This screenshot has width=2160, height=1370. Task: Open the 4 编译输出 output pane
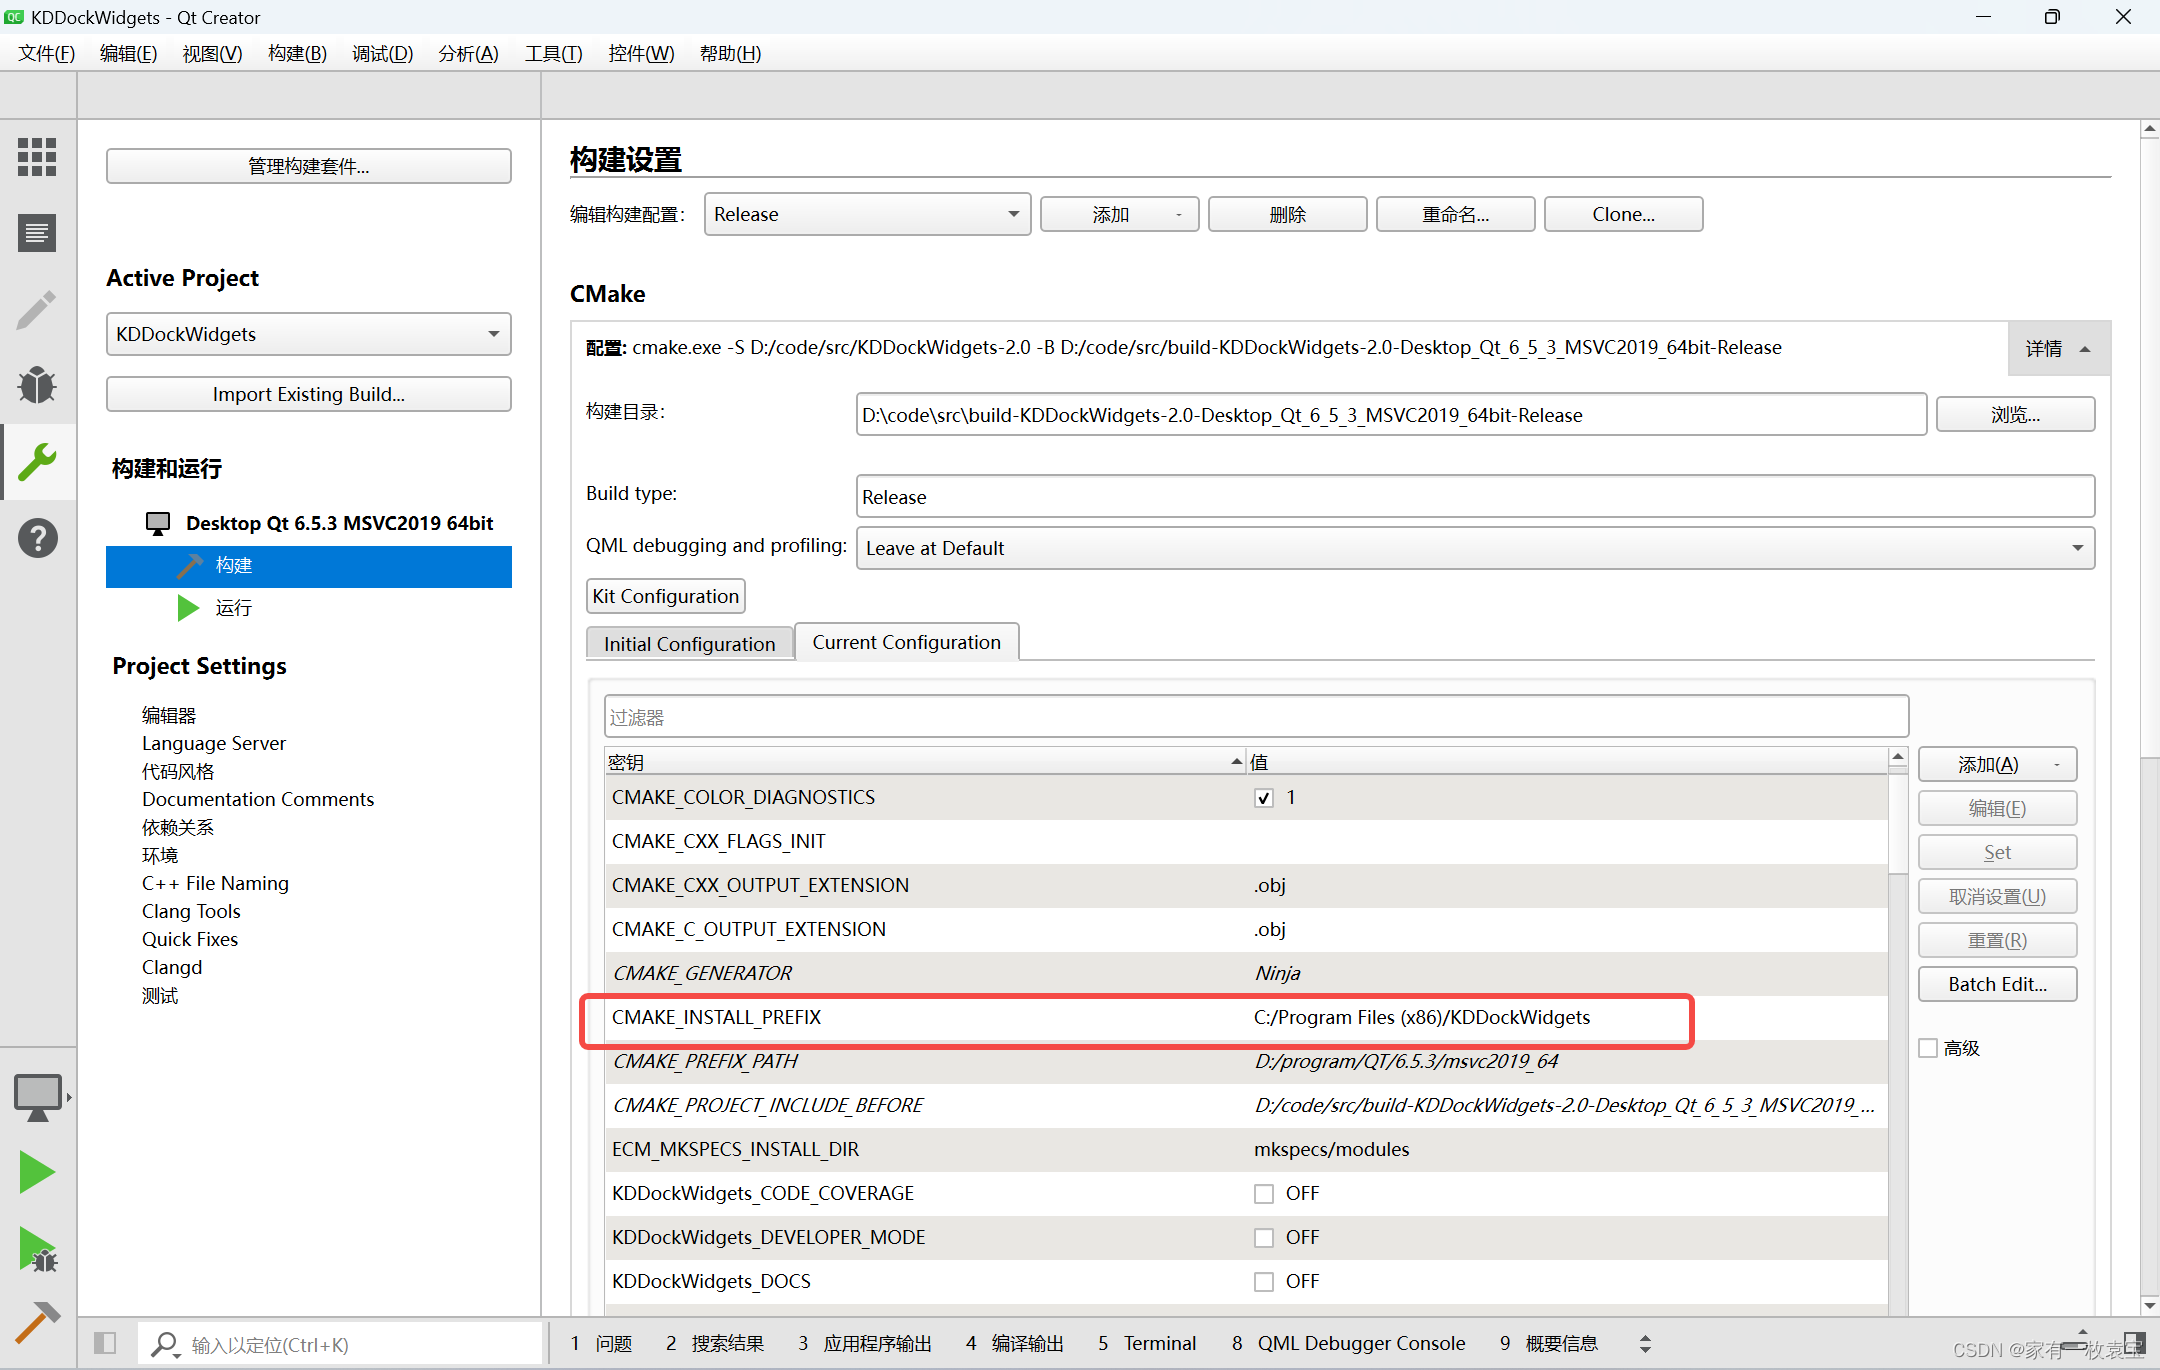coord(1014,1343)
